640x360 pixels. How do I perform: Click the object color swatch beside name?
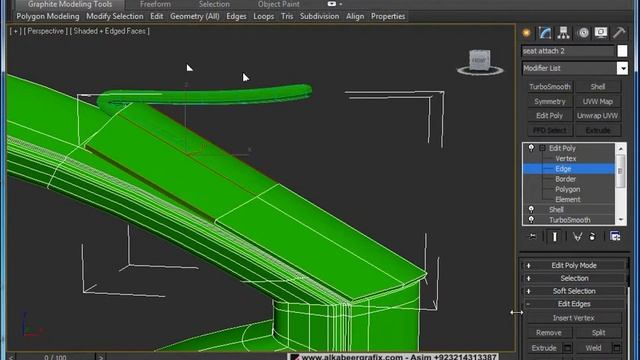point(622,51)
